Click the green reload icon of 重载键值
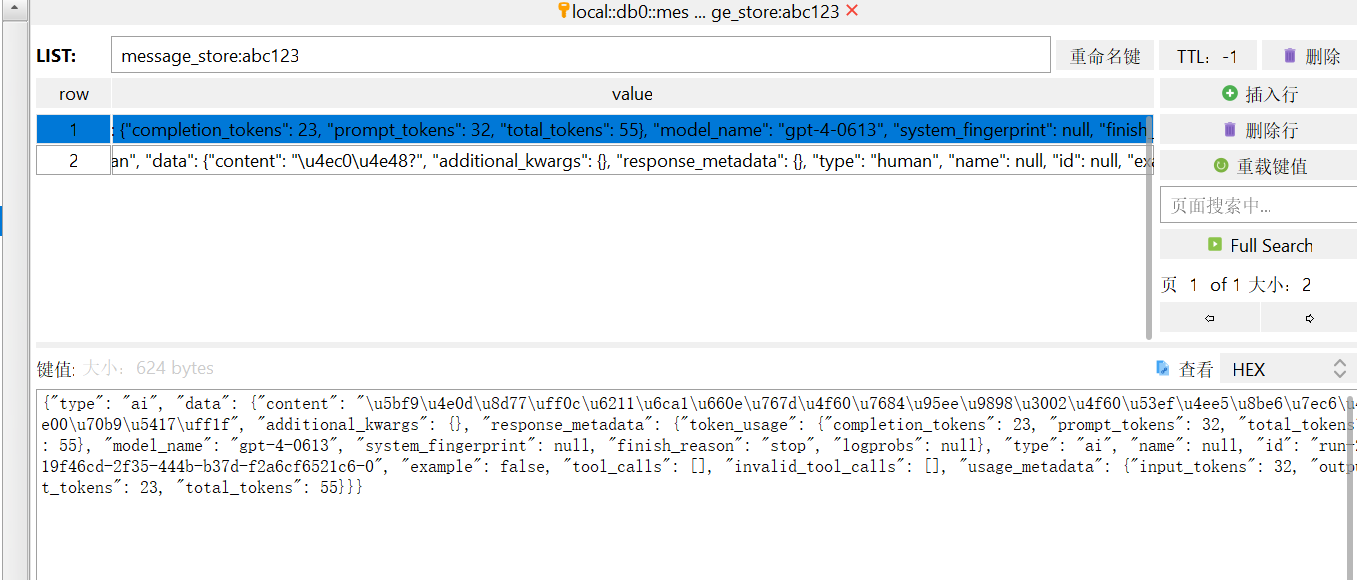 [1220, 166]
